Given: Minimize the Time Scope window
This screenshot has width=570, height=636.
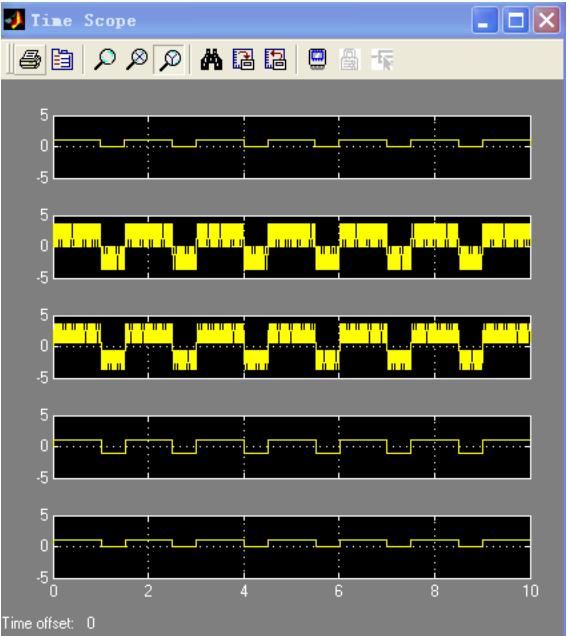Looking at the screenshot, I should point(485,20).
